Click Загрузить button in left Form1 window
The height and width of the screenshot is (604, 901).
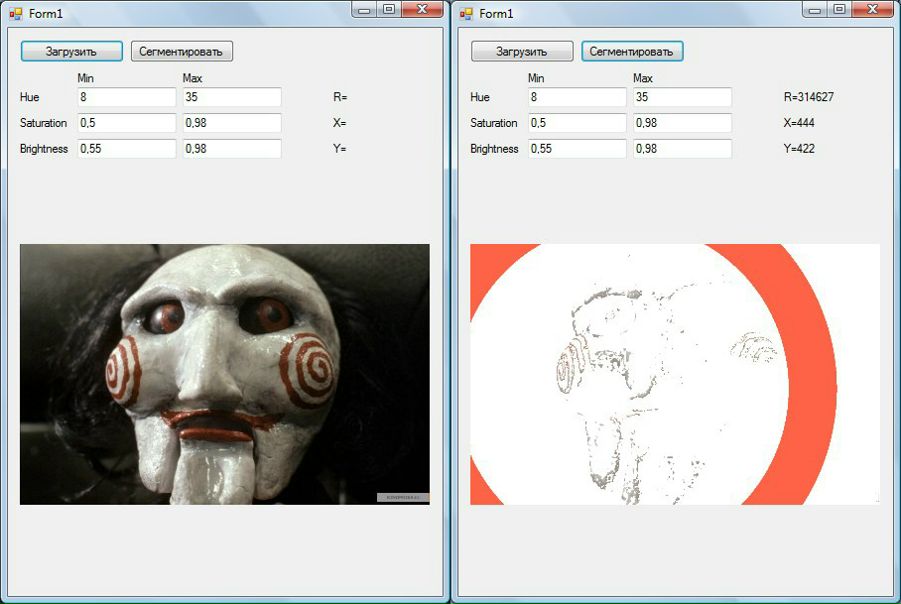point(72,51)
